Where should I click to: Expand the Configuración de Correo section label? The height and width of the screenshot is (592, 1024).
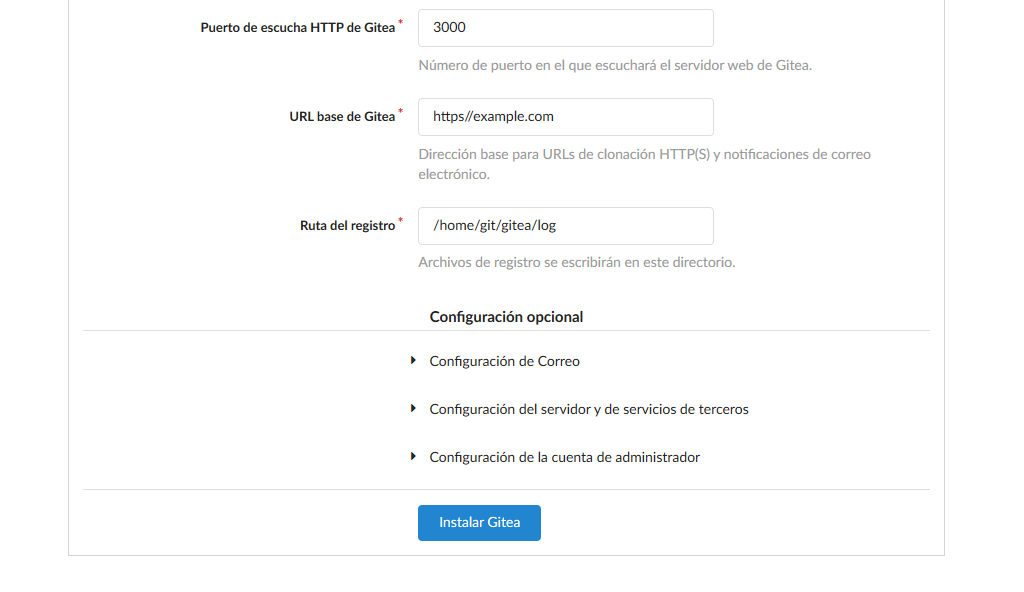tap(504, 361)
